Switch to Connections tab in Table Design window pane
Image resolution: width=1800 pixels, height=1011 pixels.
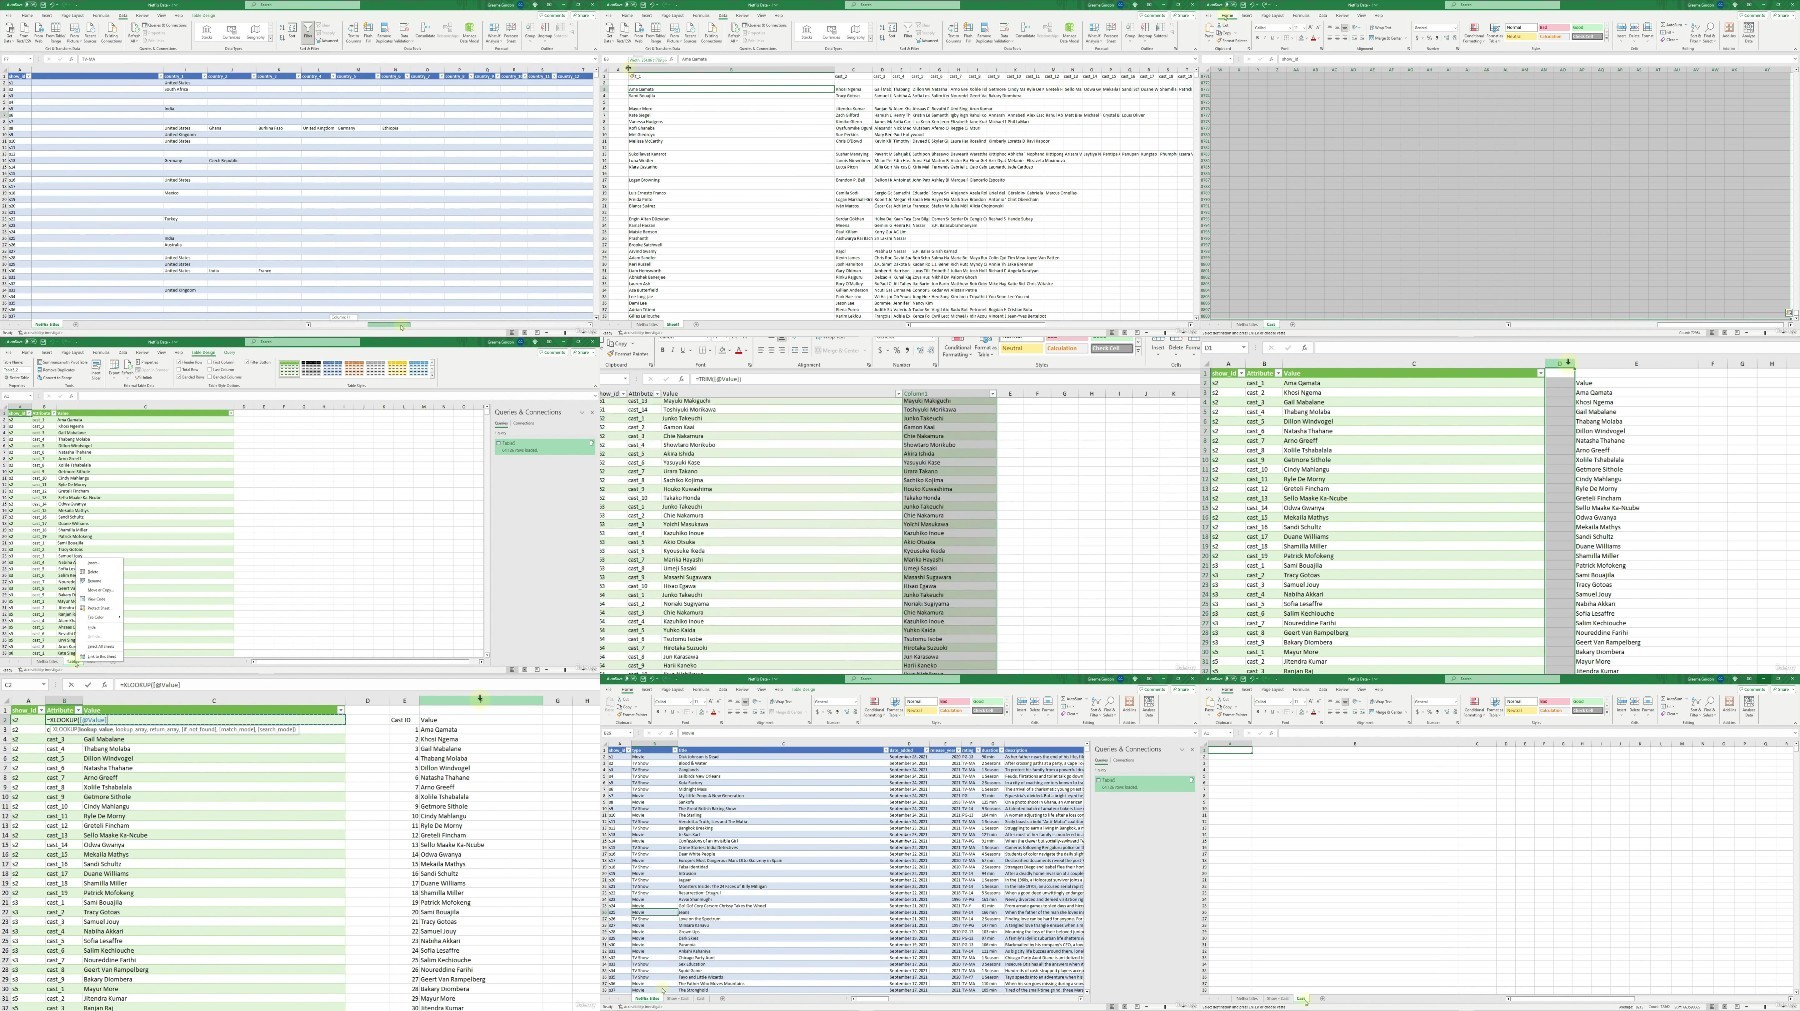point(523,423)
